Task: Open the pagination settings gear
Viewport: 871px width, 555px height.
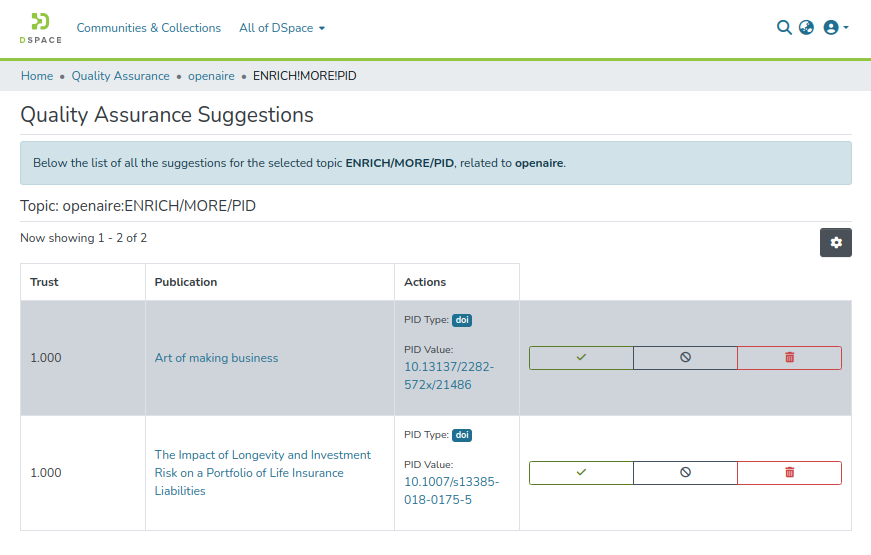Action: [x=836, y=243]
